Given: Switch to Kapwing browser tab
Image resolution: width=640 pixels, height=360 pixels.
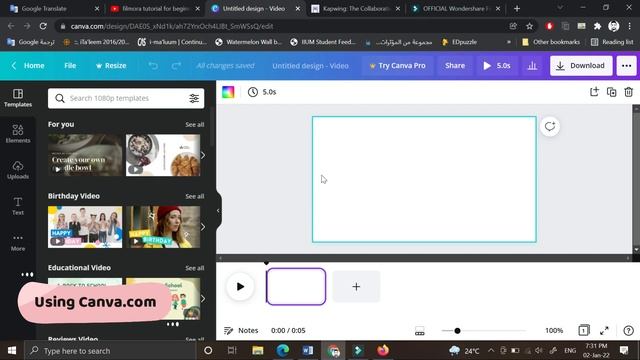Looking at the screenshot, I should tap(356, 9).
